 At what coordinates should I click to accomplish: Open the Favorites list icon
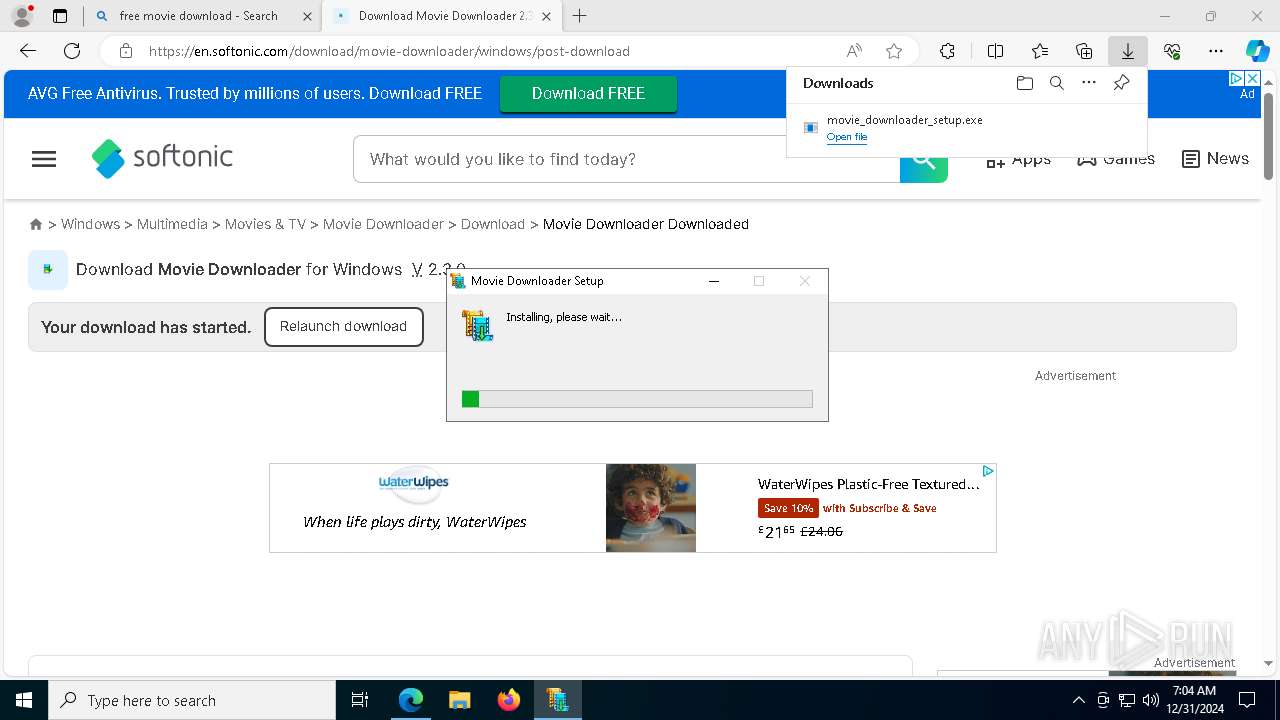pyautogui.click(x=1040, y=51)
